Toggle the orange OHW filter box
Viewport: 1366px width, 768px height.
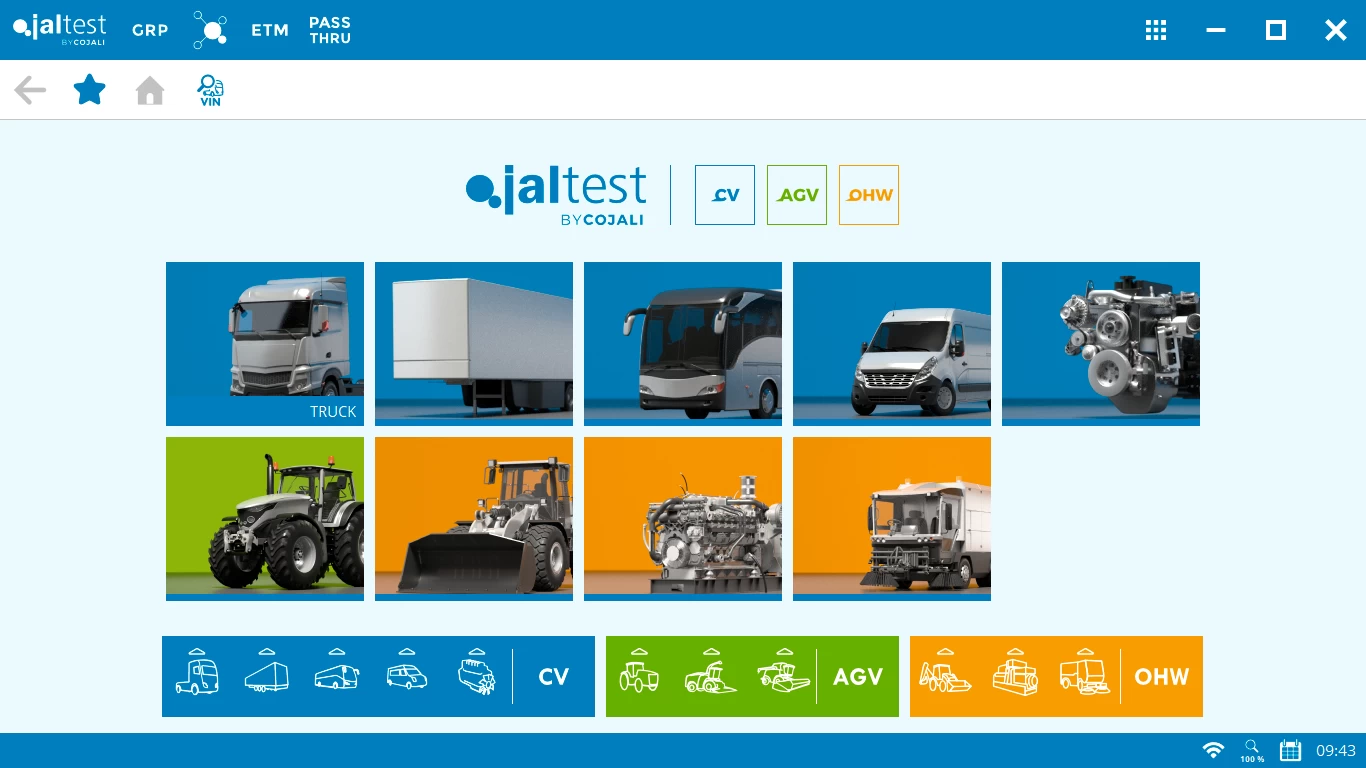(x=869, y=195)
